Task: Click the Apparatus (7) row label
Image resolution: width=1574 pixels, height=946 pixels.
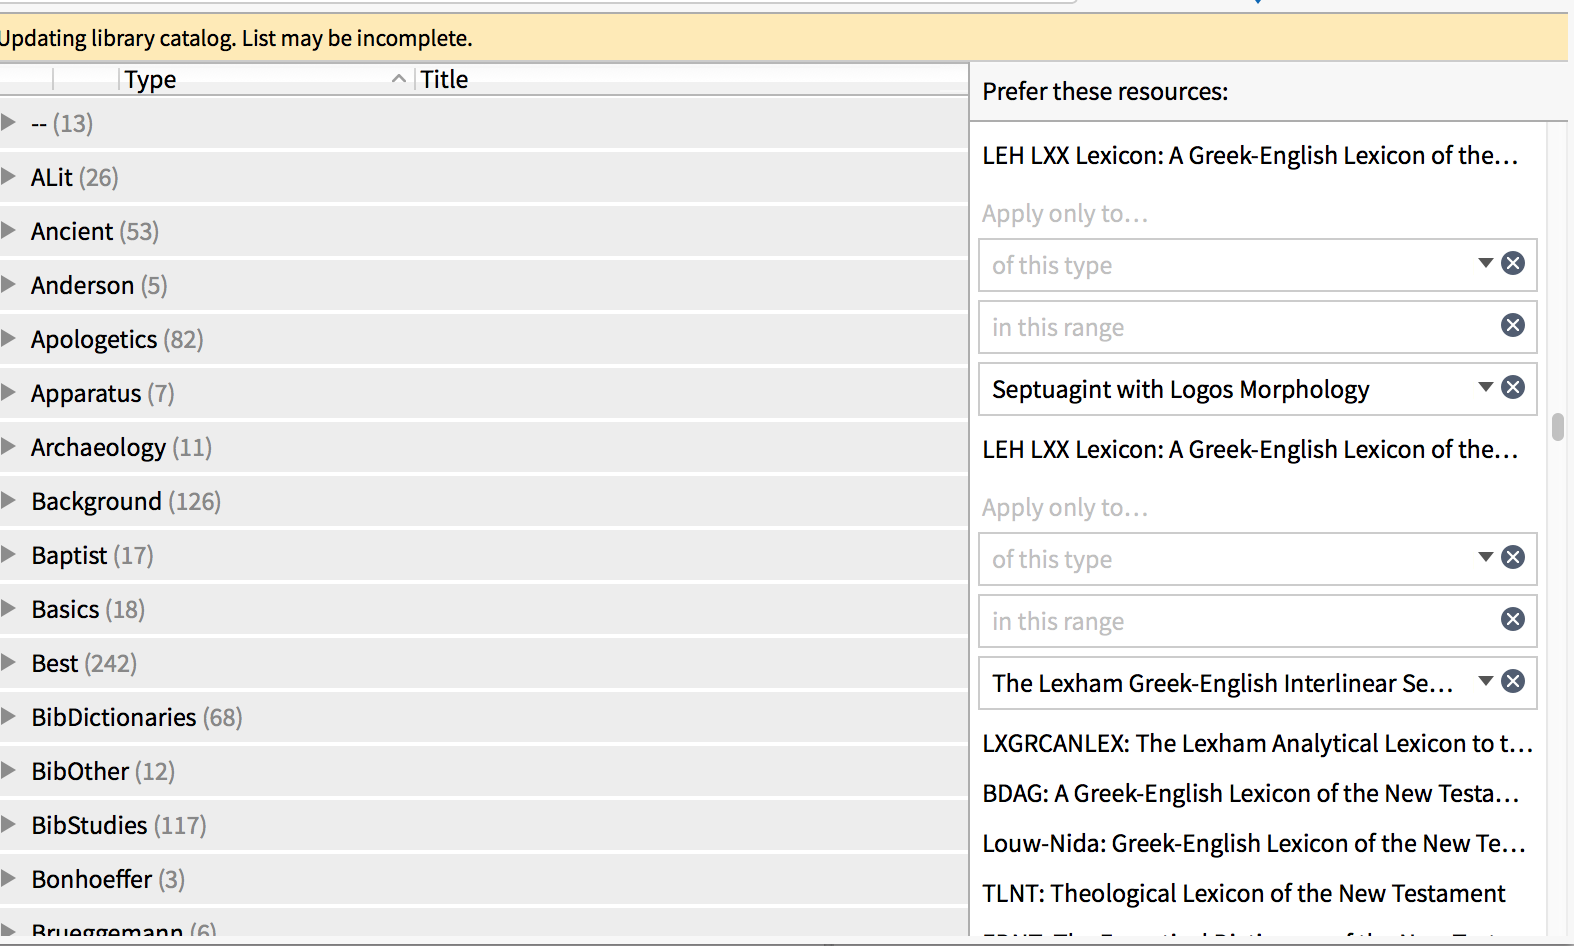Action: (x=103, y=393)
